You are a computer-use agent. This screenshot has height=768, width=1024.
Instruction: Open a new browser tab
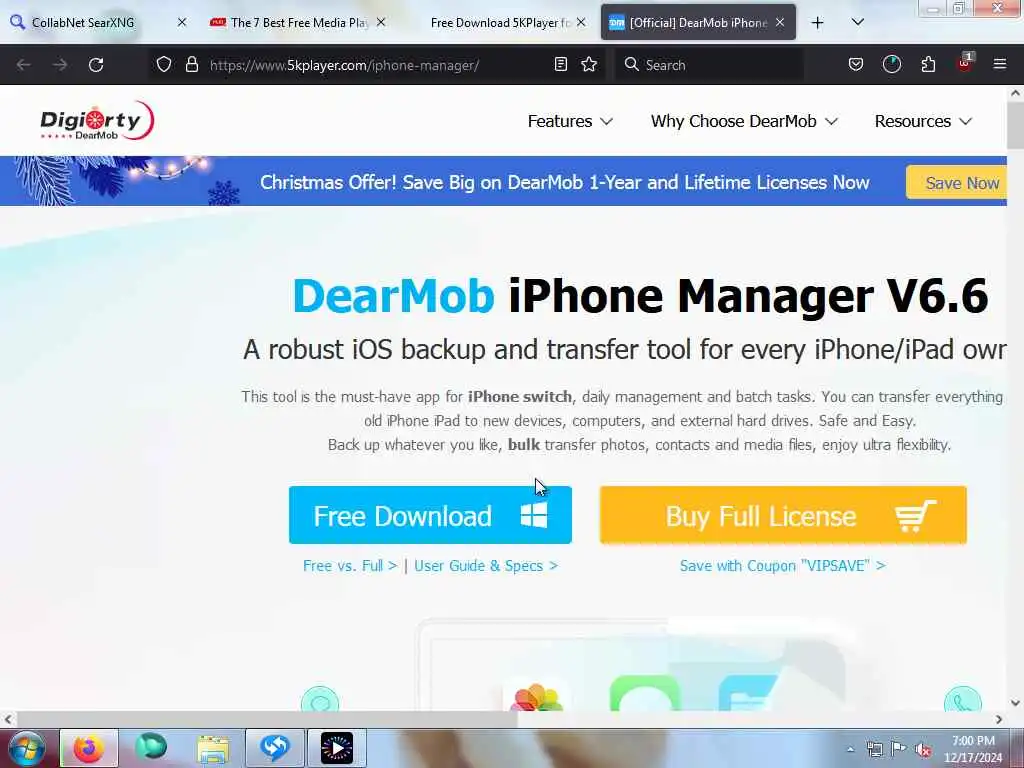pyautogui.click(x=817, y=23)
